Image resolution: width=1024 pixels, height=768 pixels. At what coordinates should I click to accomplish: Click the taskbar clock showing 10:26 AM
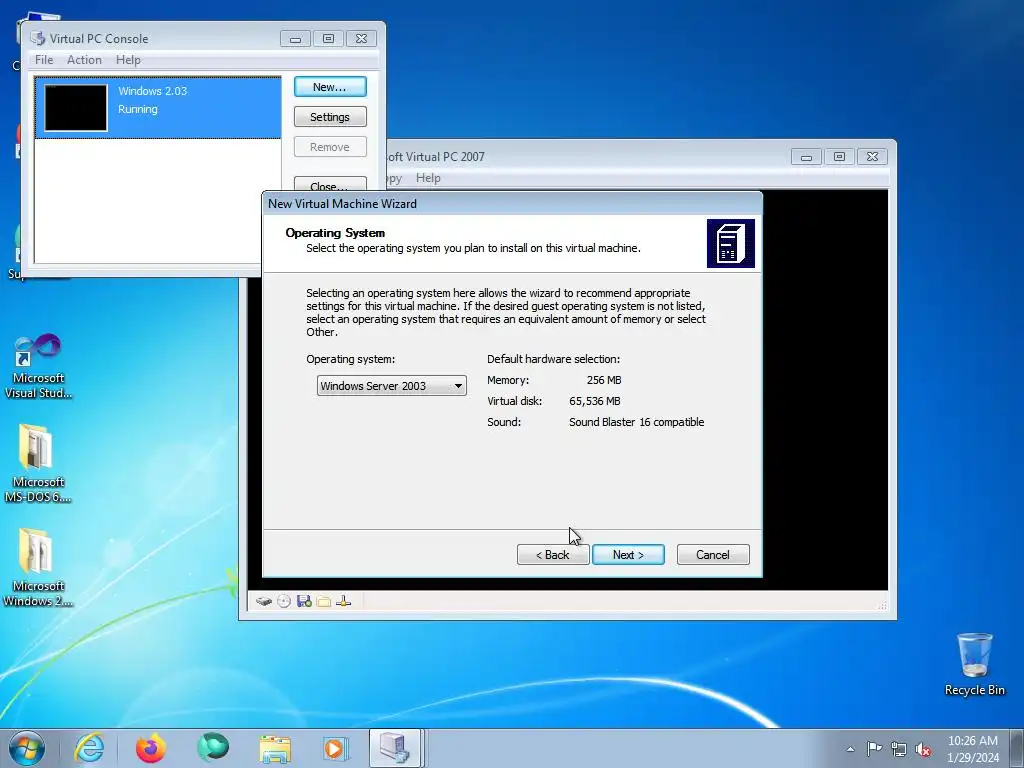973,748
